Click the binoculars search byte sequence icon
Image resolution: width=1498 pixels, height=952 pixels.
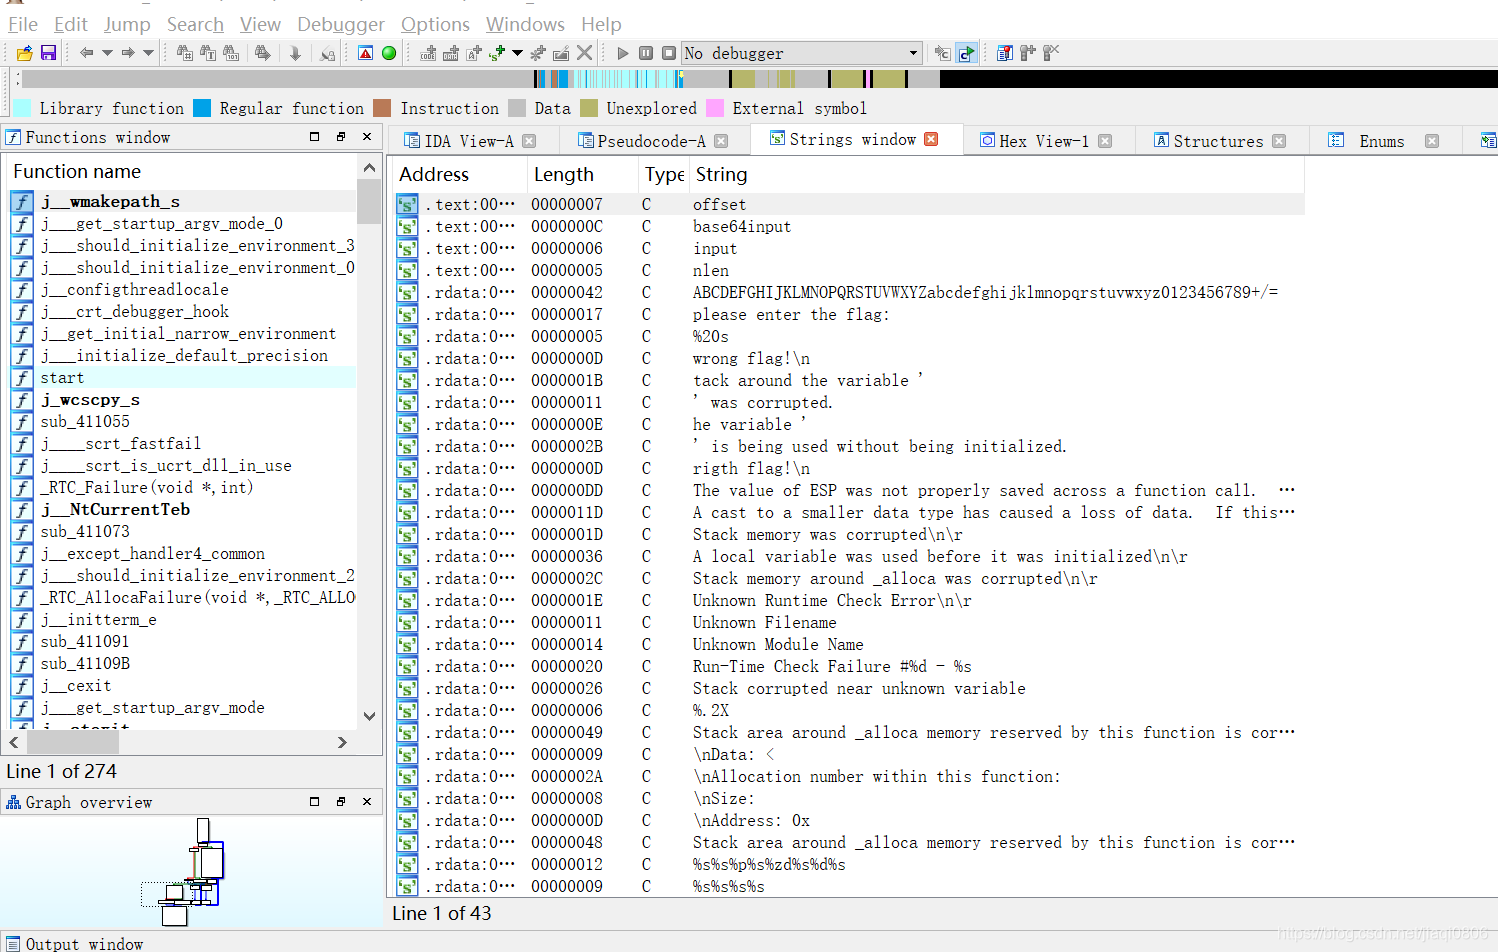(231, 53)
